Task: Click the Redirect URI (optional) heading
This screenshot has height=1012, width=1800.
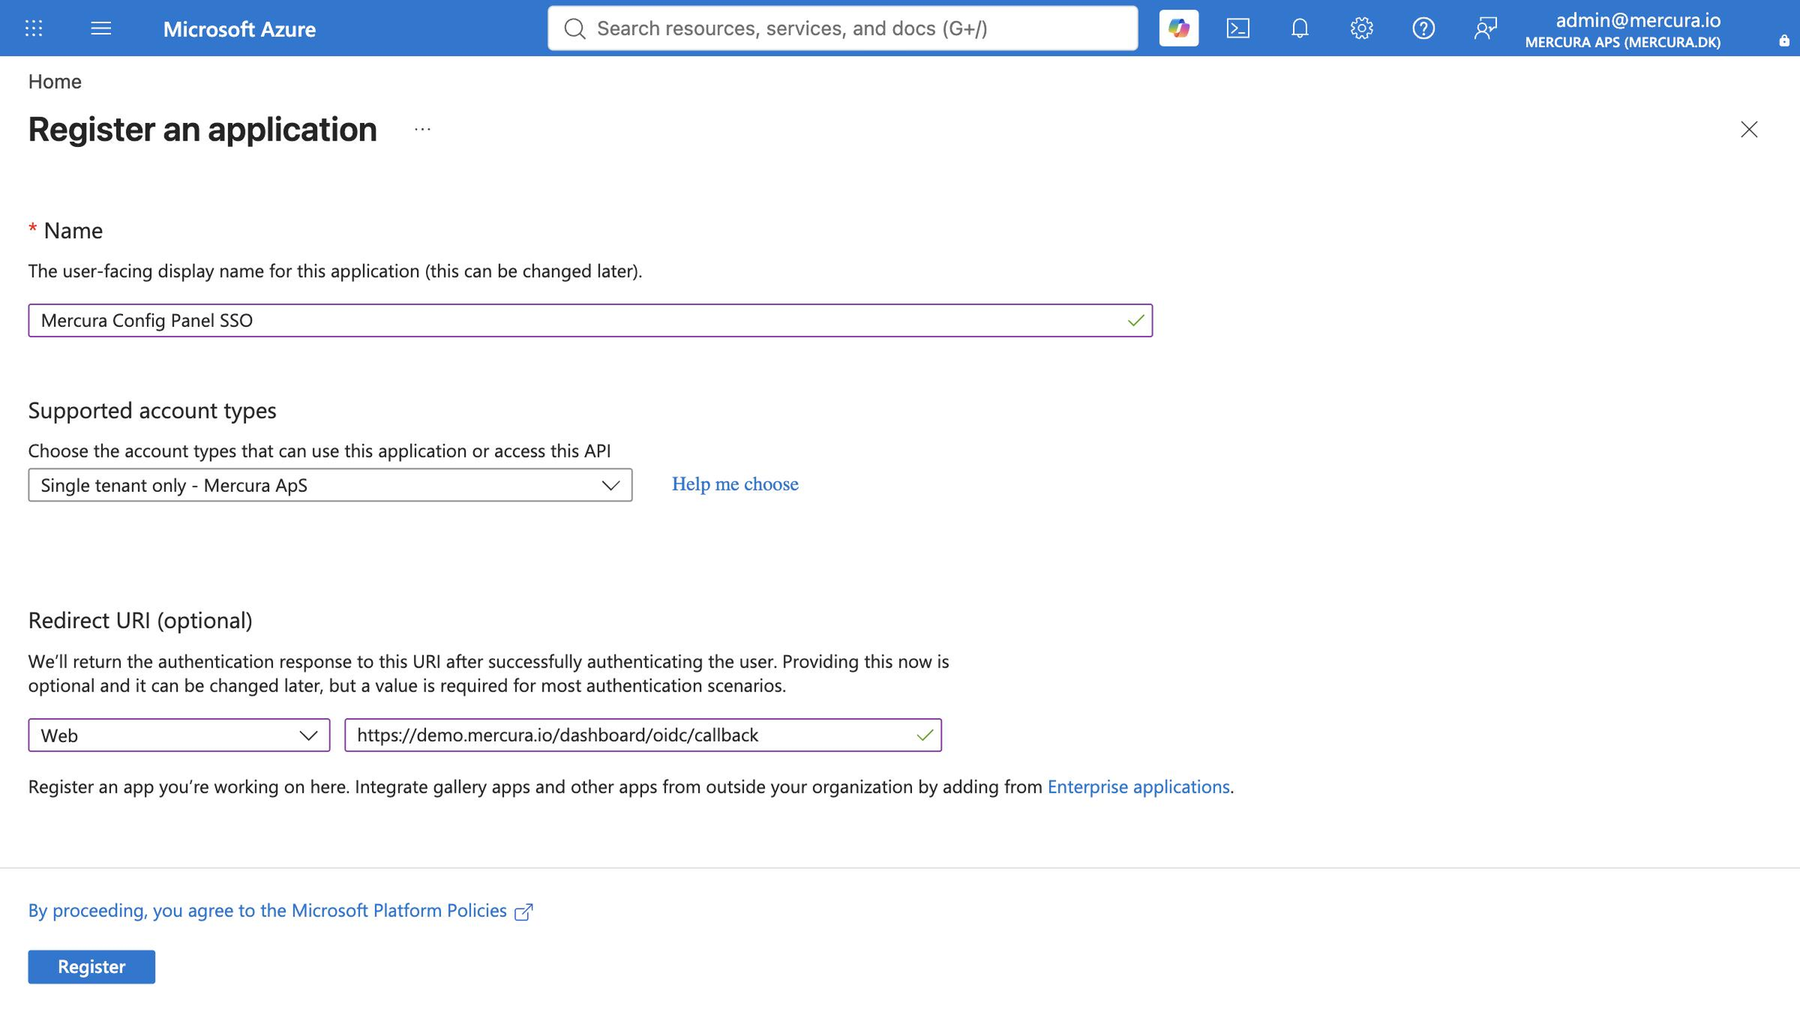Action: coord(140,620)
